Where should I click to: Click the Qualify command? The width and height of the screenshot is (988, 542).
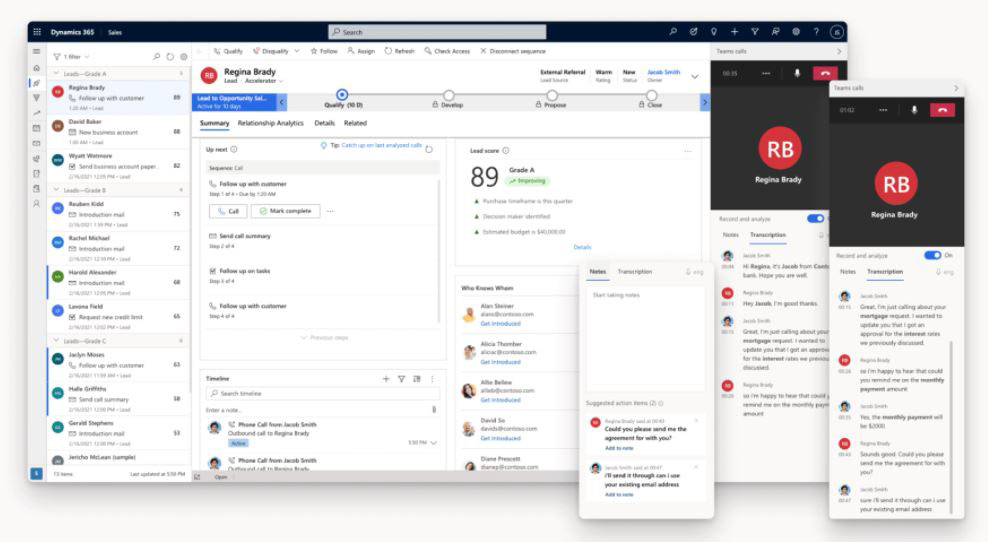click(x=228, y=51)
